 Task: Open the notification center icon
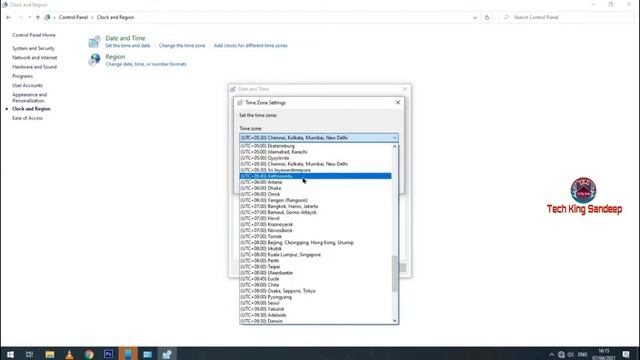pyautogui.click(x=626, y=355)
